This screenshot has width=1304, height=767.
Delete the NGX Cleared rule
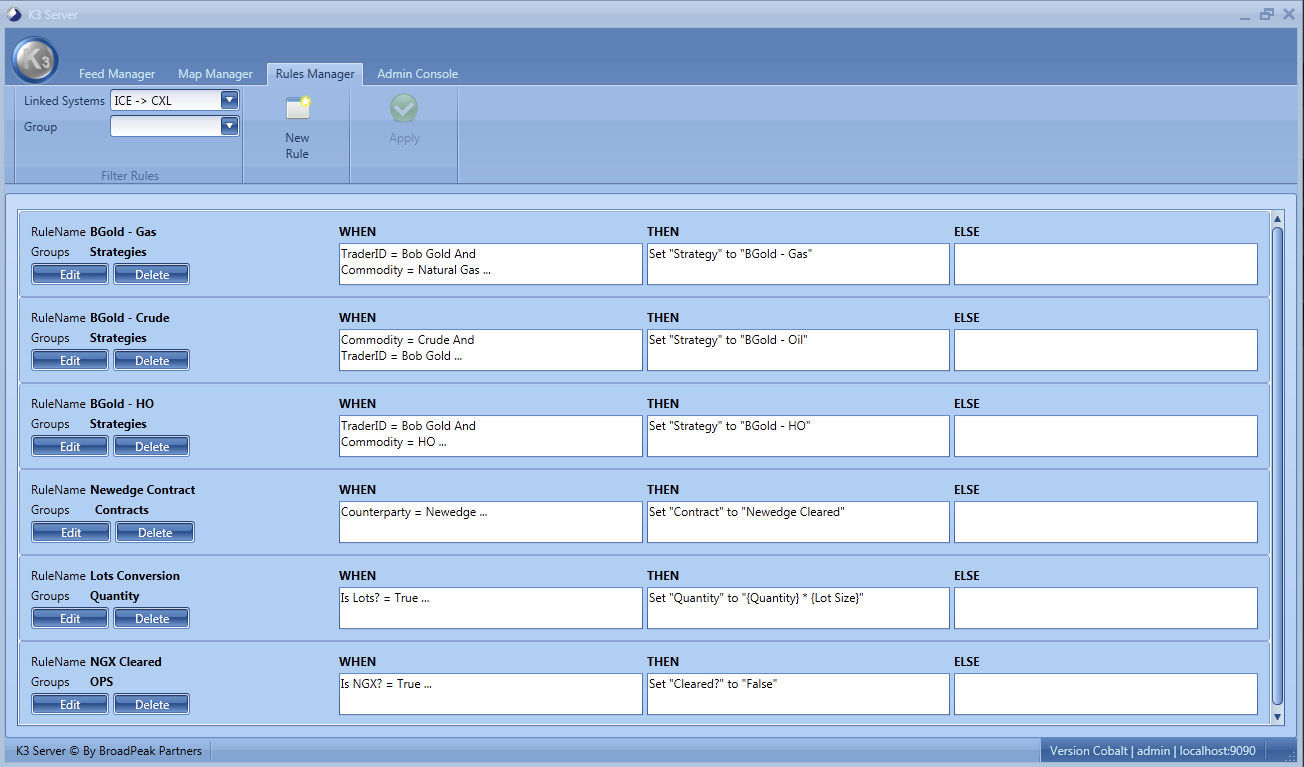tap(152, 705)
